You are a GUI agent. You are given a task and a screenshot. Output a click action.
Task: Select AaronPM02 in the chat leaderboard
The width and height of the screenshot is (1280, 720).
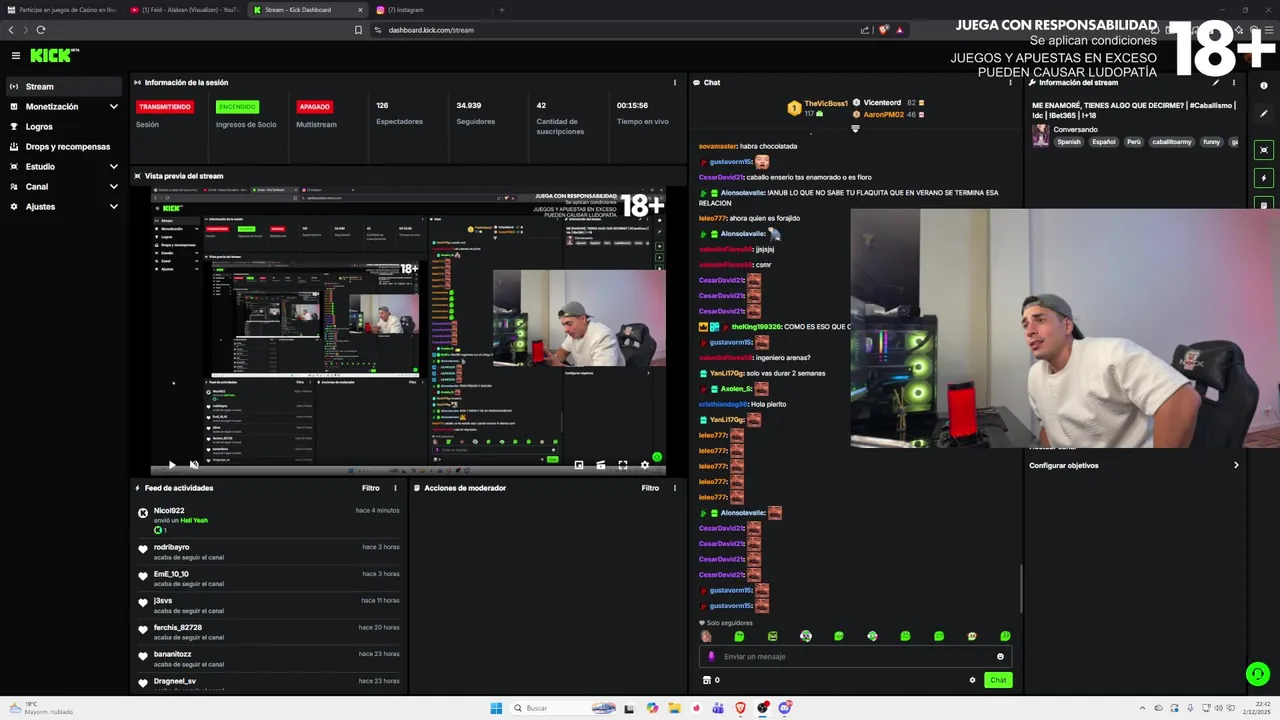pyautogui.click(x=883, y=115)
